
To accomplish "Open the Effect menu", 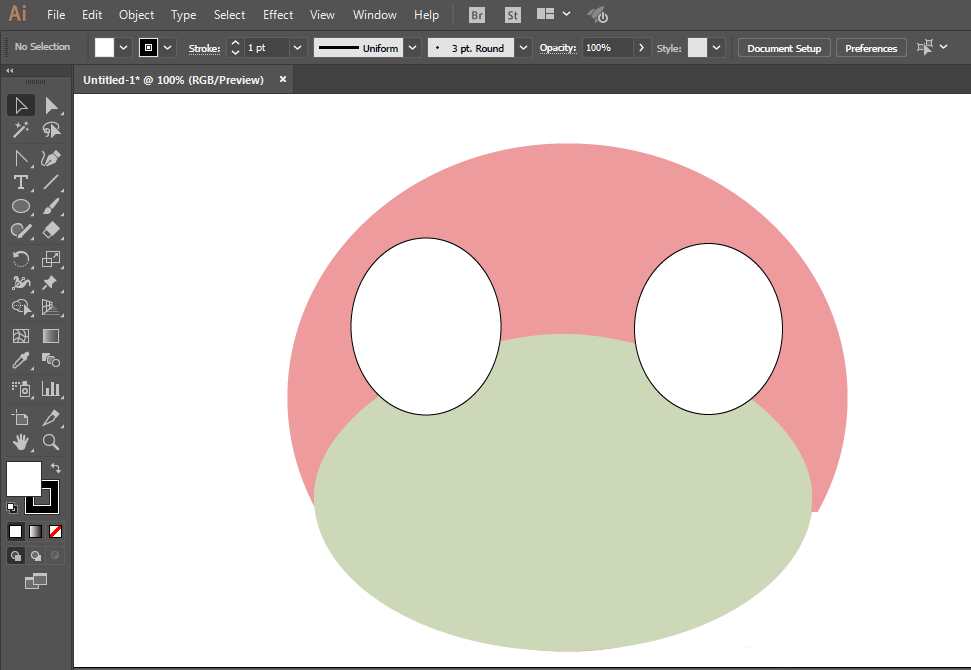I will click(278, 15).
